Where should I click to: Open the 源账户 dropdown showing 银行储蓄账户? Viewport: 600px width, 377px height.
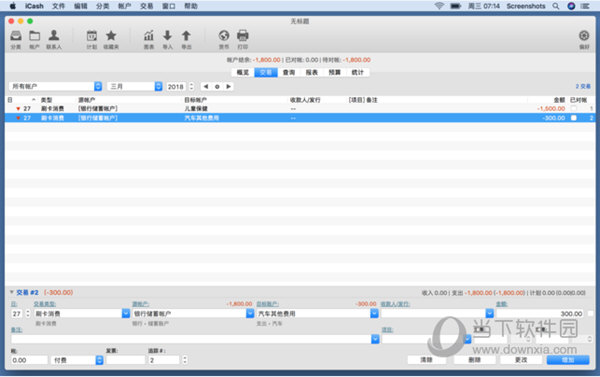(193, 313)
